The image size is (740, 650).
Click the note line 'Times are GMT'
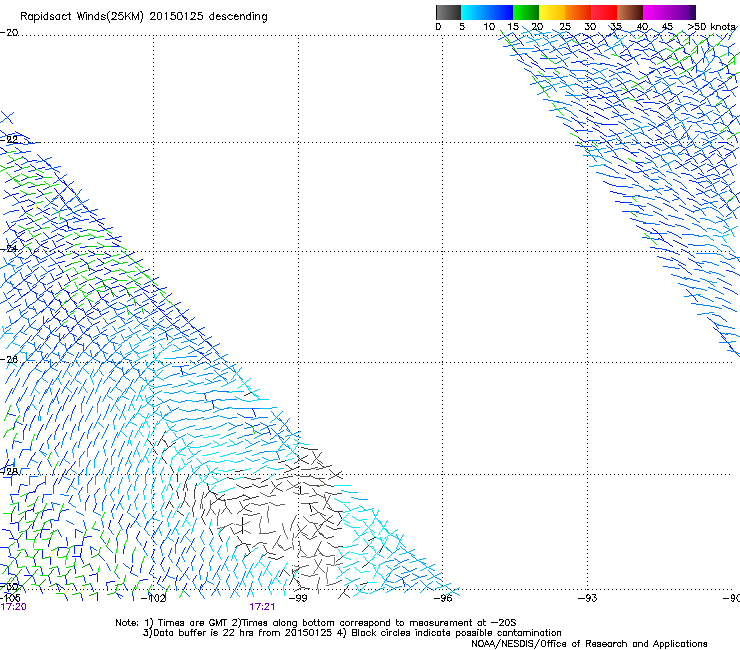(194, 623)
